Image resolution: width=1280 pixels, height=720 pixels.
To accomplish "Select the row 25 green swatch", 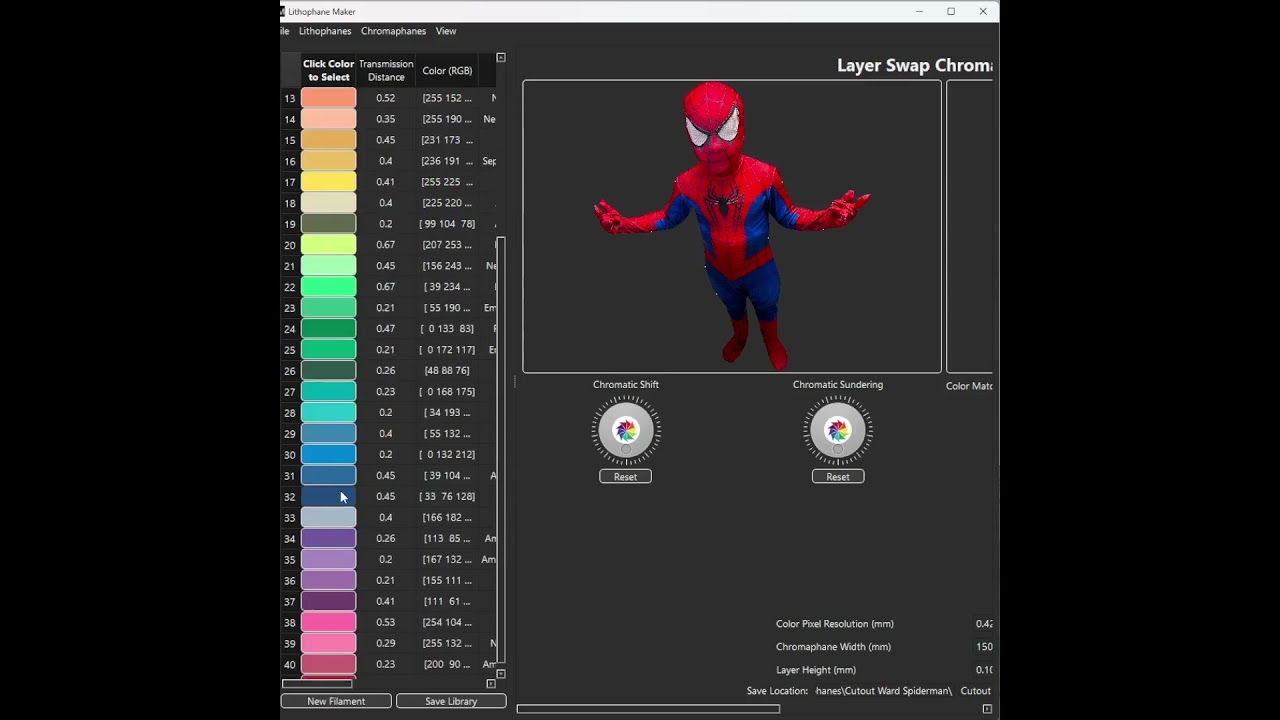I will [x=328, y=350].
